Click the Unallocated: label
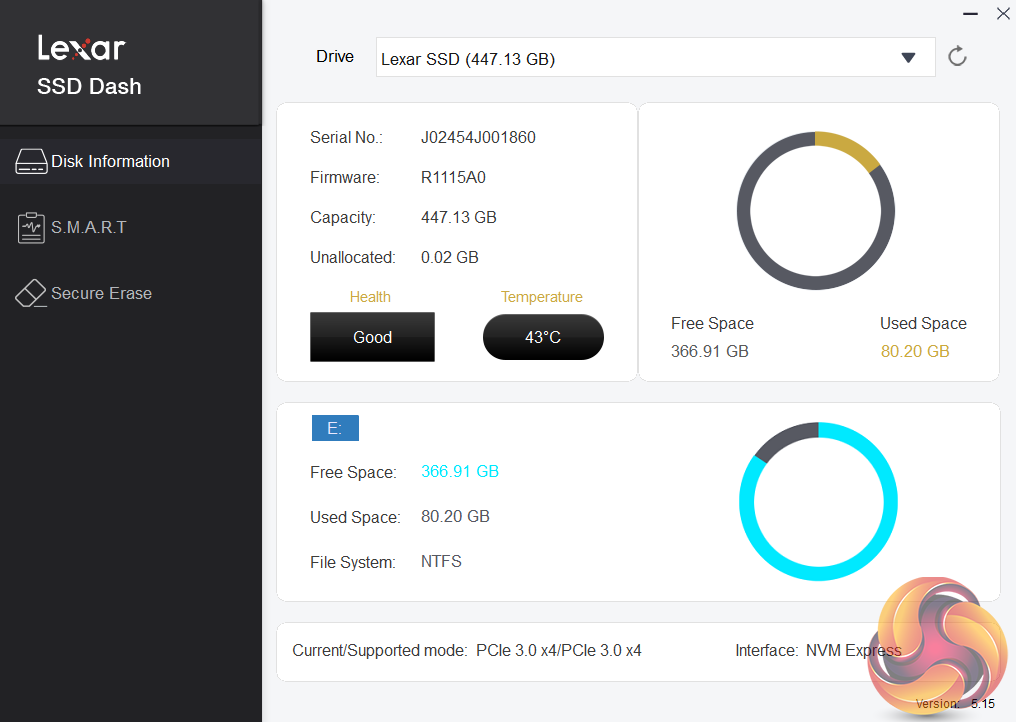Viewport: 1016px width, 722px height. click(352, 257)
